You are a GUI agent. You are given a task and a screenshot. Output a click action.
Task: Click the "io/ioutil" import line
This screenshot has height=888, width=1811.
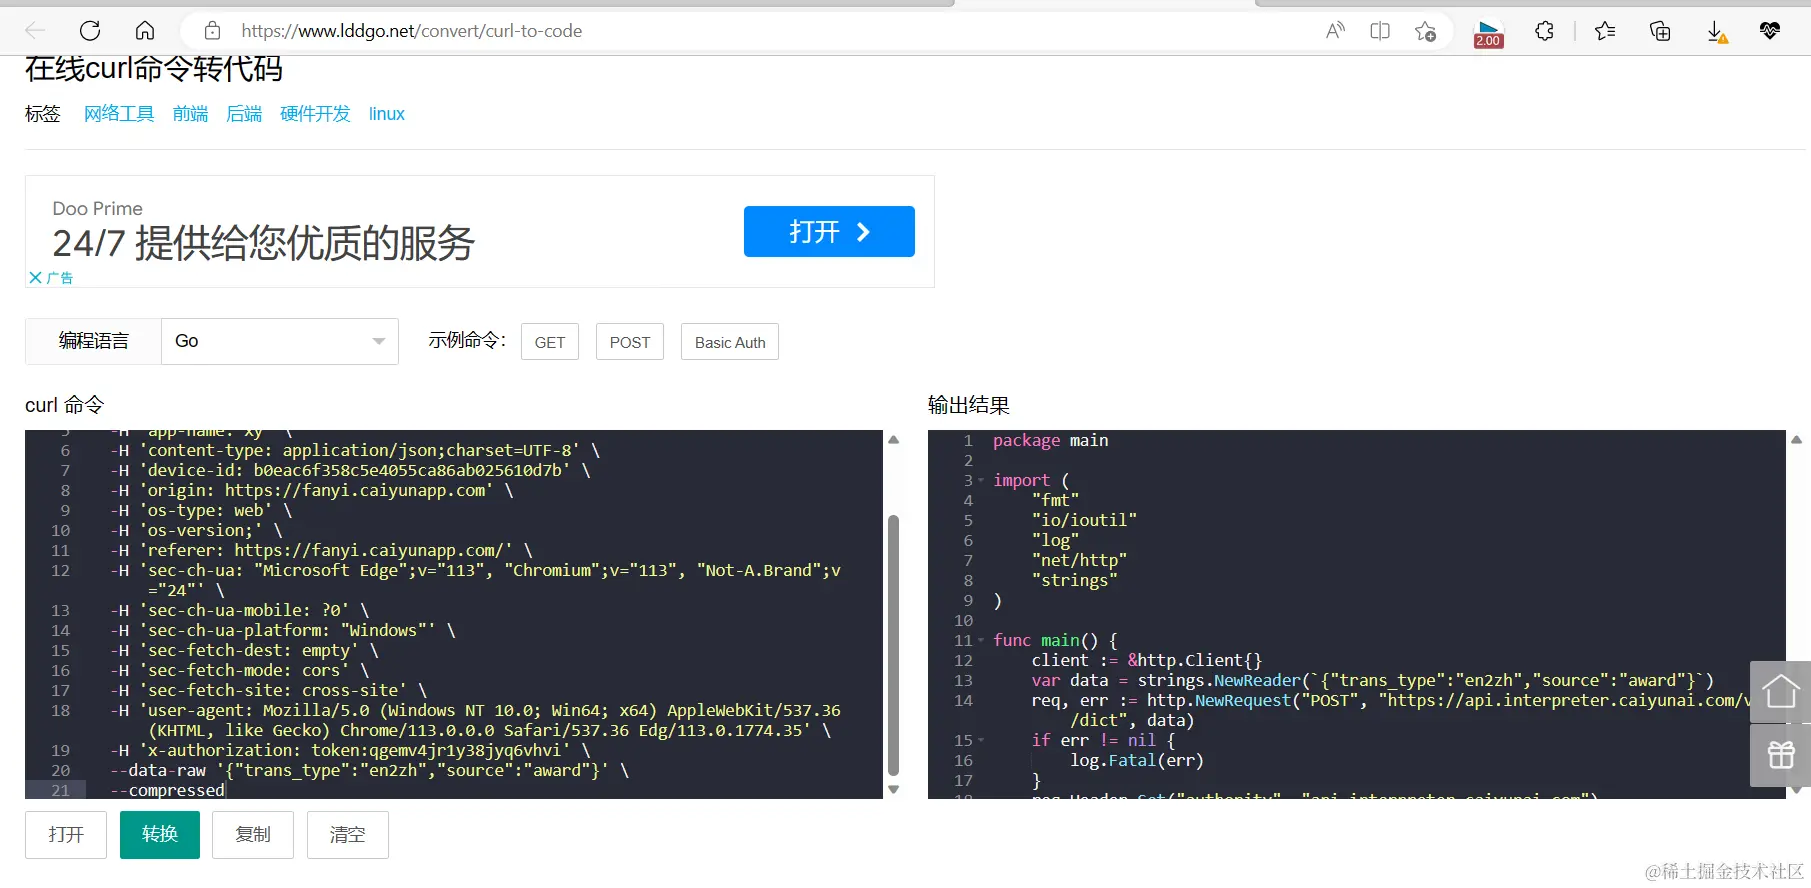[1085, 520]
